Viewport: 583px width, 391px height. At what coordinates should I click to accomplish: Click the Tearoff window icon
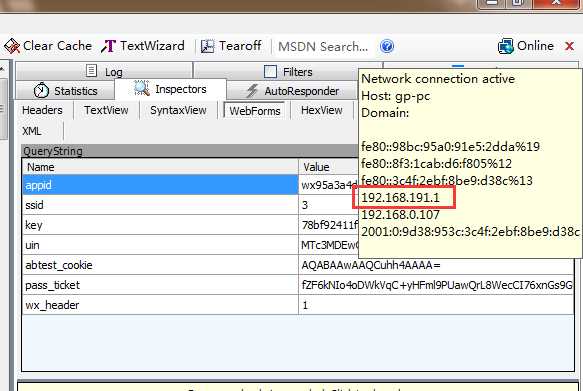point(207,46)
